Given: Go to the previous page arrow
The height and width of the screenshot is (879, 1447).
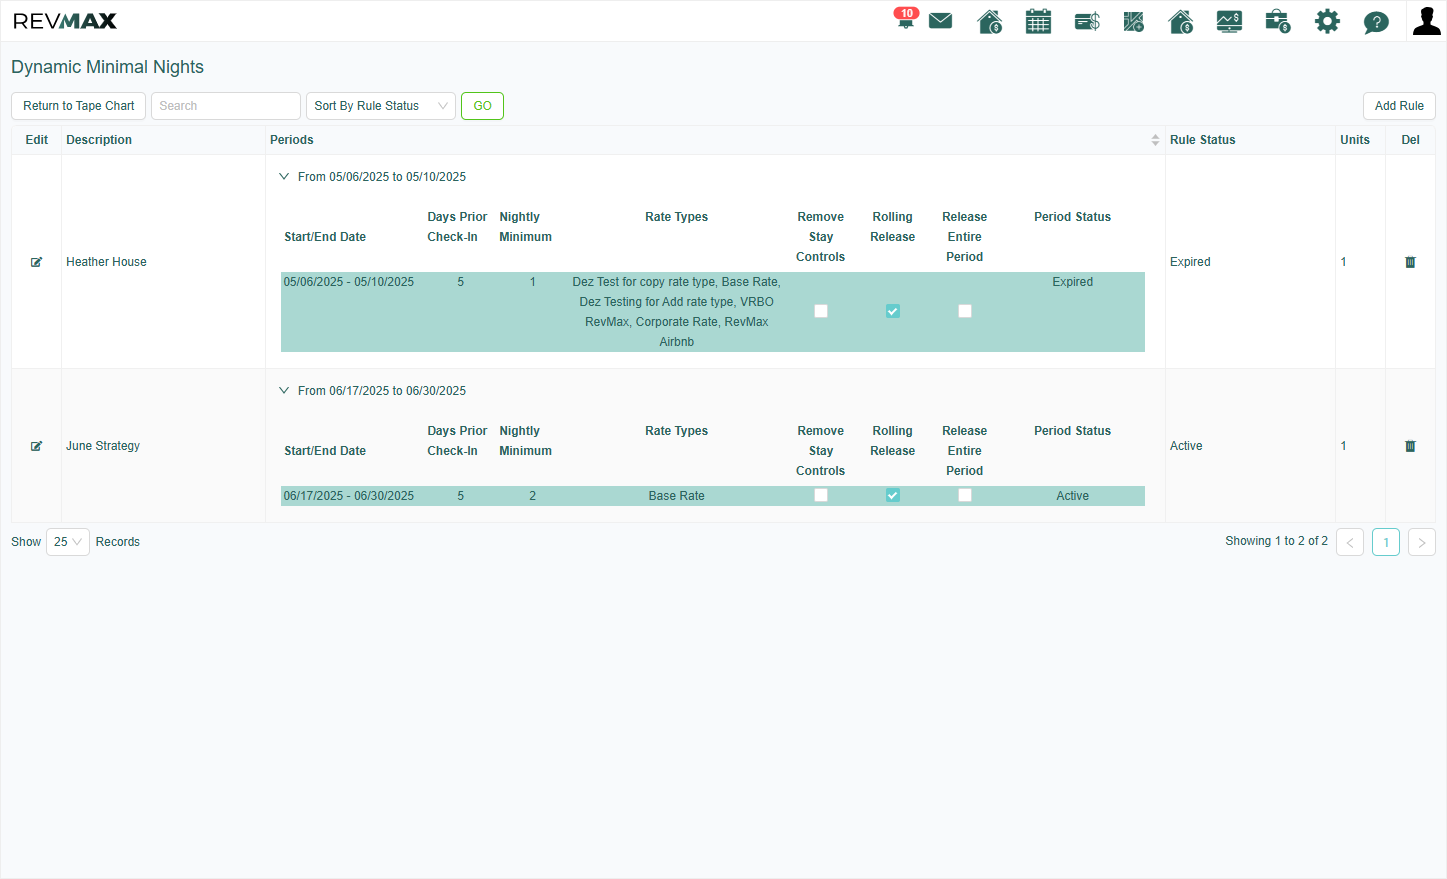Looking at the screenshot, I should (x=1350, y=542).
